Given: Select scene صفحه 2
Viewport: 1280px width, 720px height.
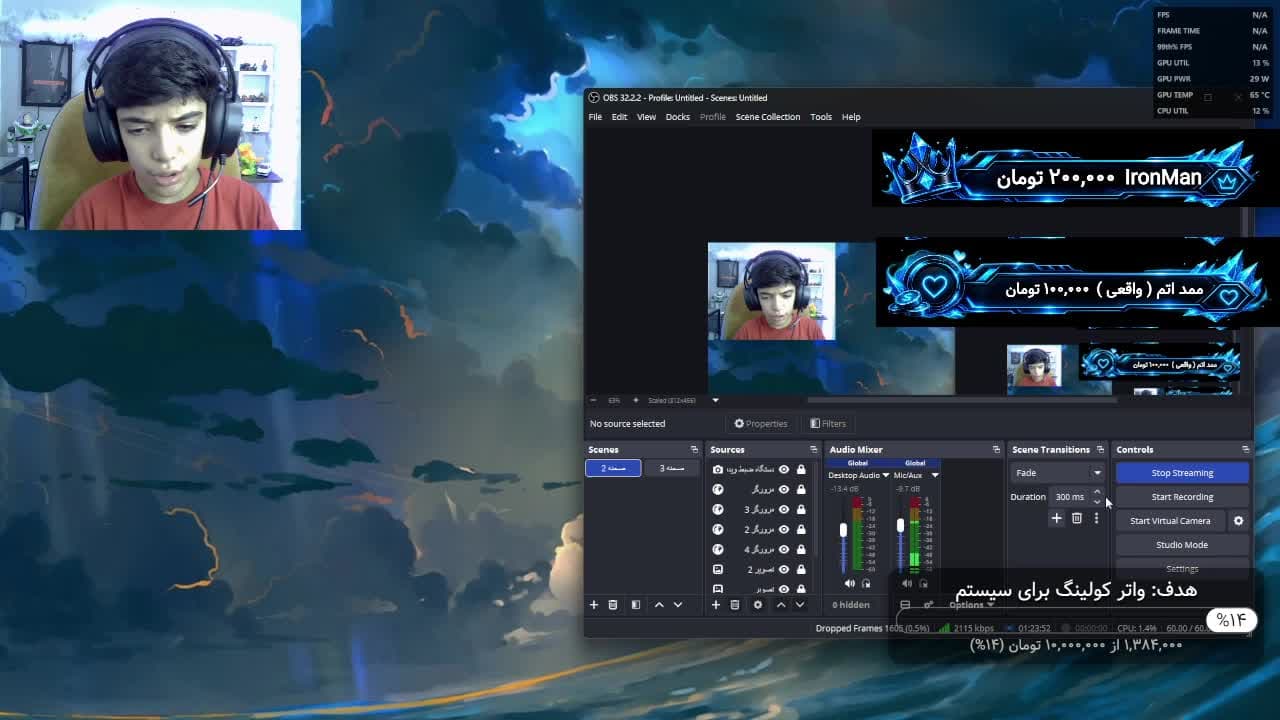Looking at the screenshot, I should 613,468.
